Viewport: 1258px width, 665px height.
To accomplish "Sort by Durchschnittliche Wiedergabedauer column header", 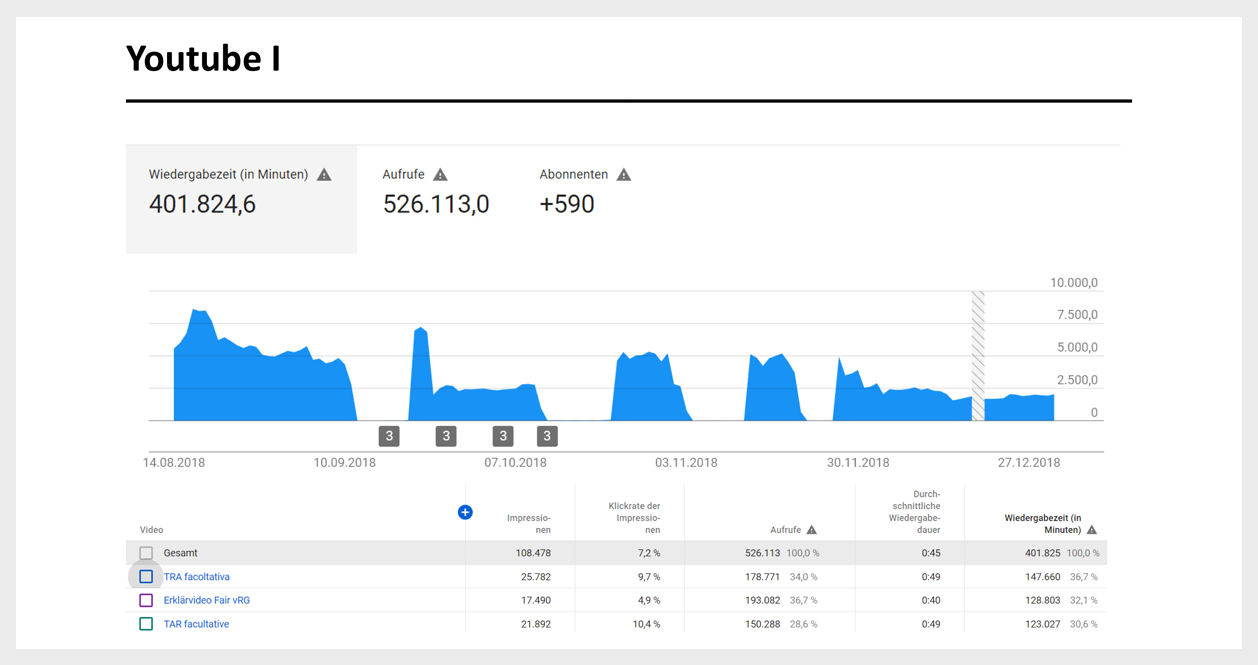I will pyautogui.click(x=914, y=512).
